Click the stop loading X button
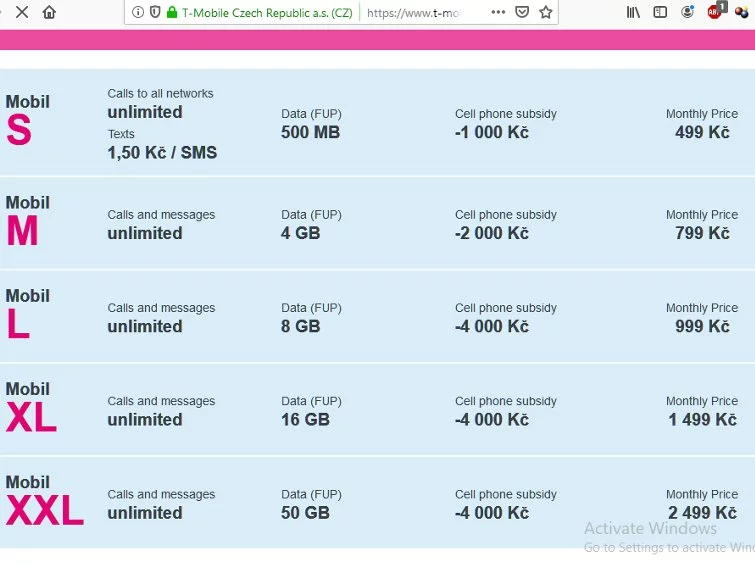This screenshot has height=565, width=755. 21,13
